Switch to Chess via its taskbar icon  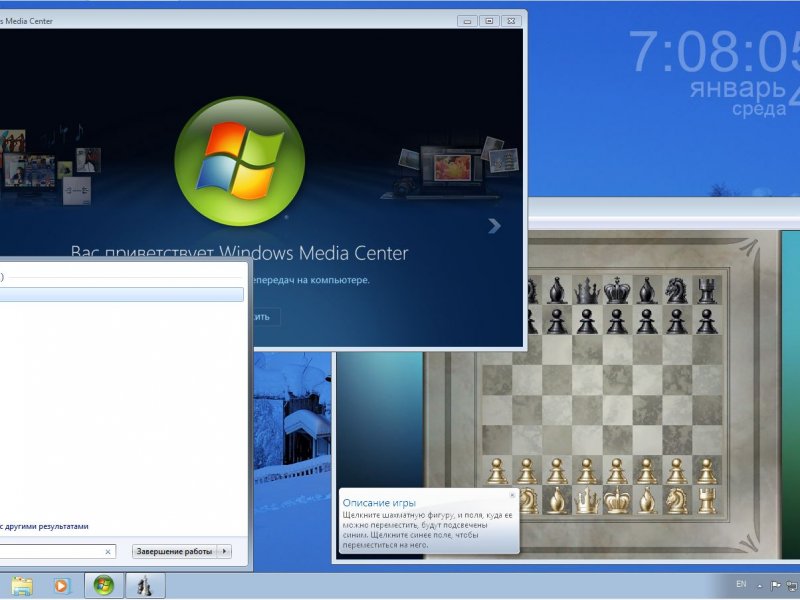(145, 586)
